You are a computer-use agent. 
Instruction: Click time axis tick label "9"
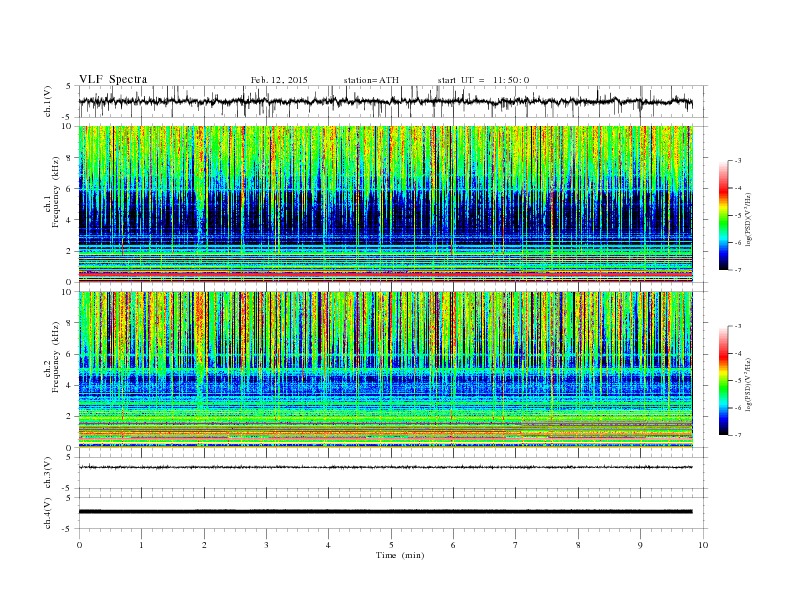[x=640, y=545]
